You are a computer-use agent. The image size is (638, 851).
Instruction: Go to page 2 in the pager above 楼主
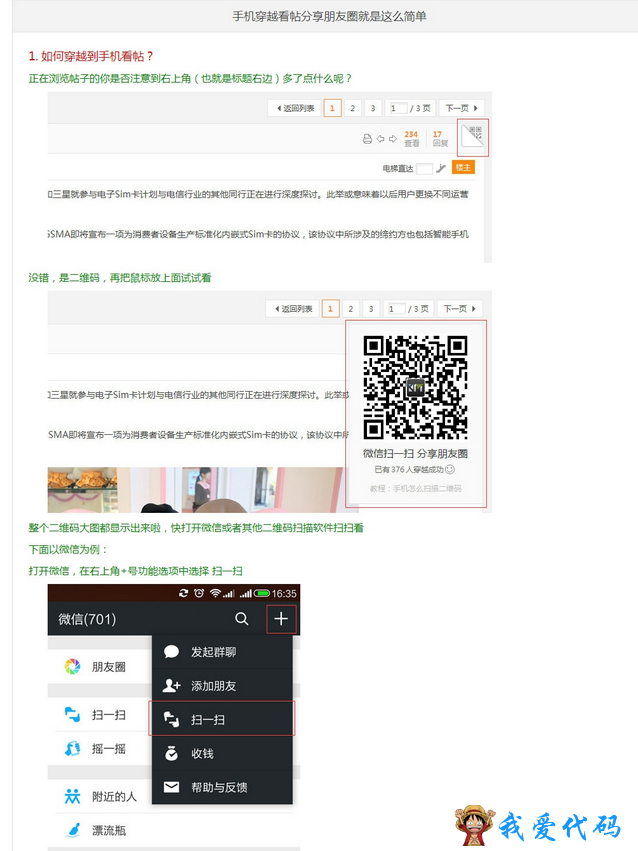352,108
